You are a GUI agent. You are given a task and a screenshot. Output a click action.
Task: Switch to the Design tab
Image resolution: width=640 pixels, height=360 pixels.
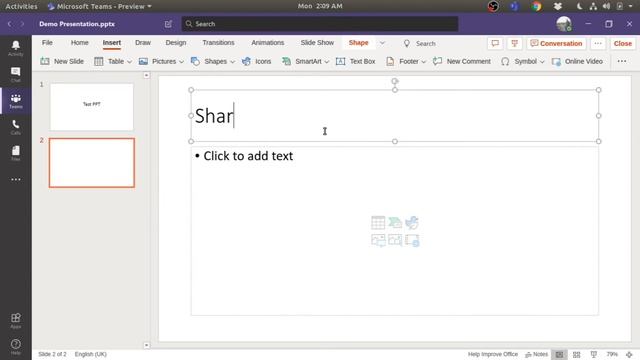[x=176, y=42]
